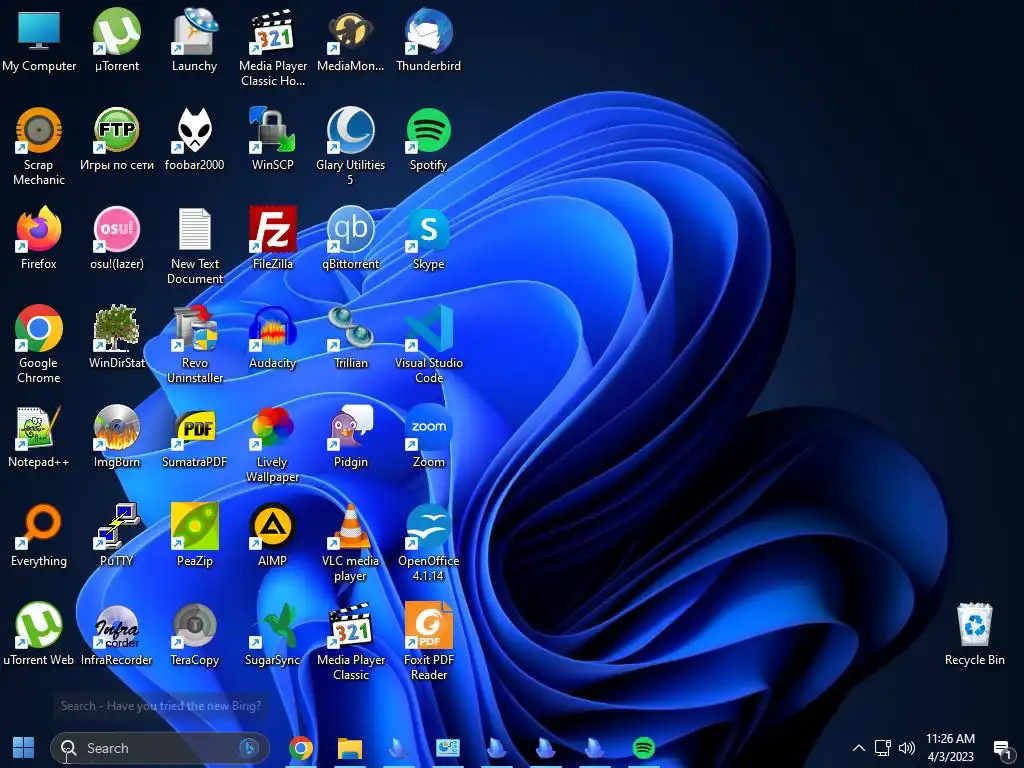The image size is (1024, 768).
Task: Open File Explorer from the taskbar
Action: 349,748
